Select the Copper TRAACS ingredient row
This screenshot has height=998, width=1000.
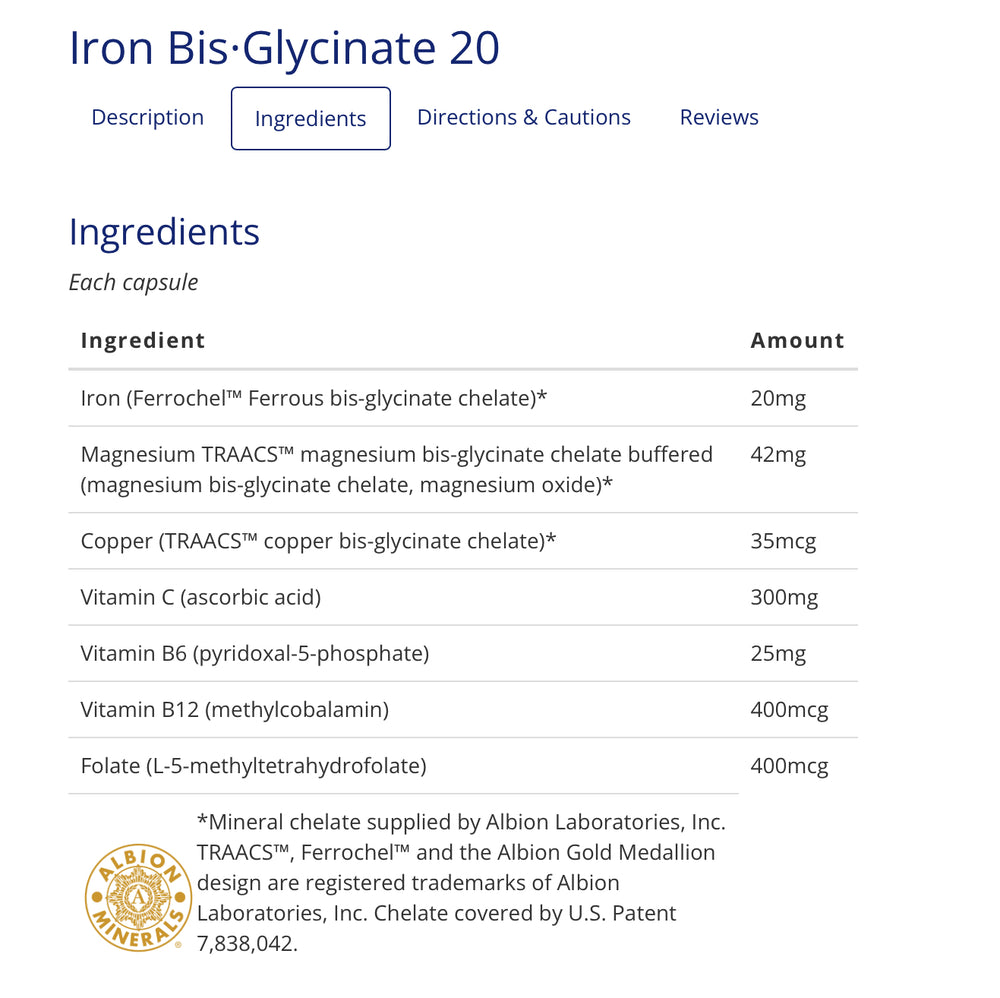tap(463, 541)
